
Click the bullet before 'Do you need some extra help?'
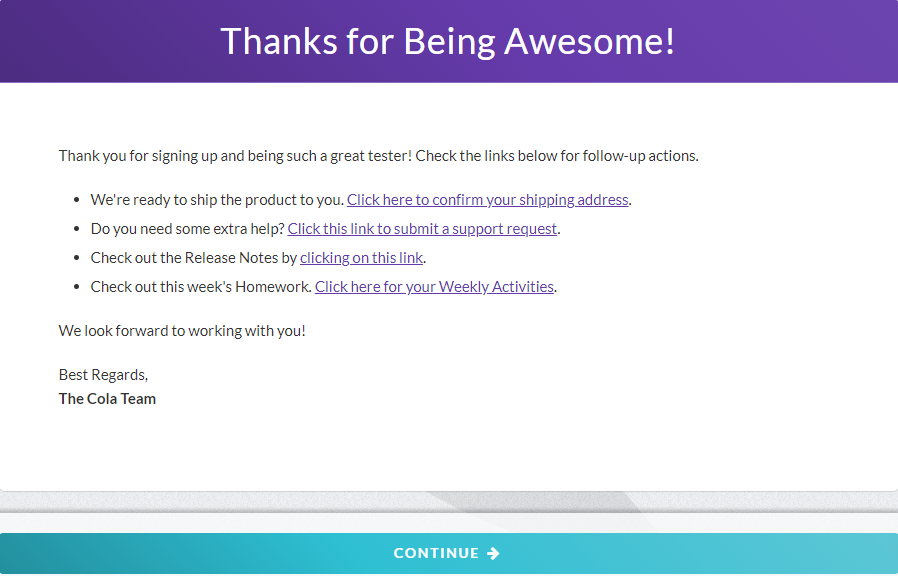coord(78,229)
